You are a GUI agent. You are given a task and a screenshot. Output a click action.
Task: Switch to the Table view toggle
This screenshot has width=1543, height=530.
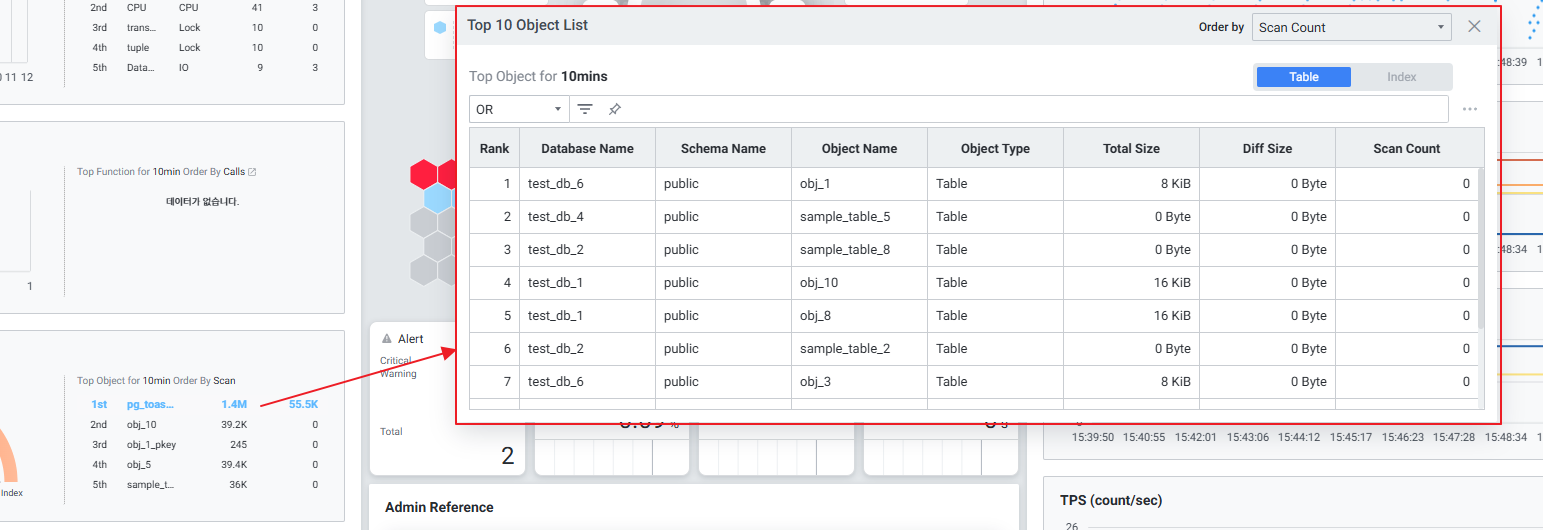point(1303,77)
